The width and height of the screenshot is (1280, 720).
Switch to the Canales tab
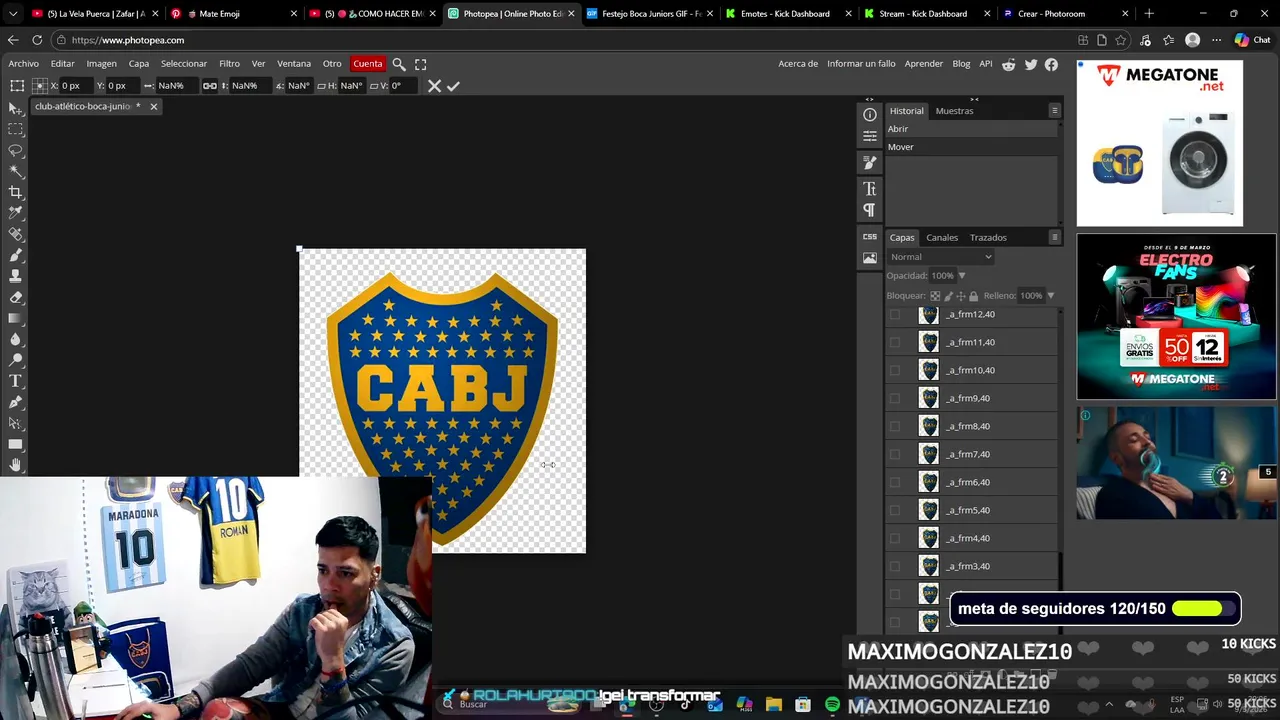[942, 238]
